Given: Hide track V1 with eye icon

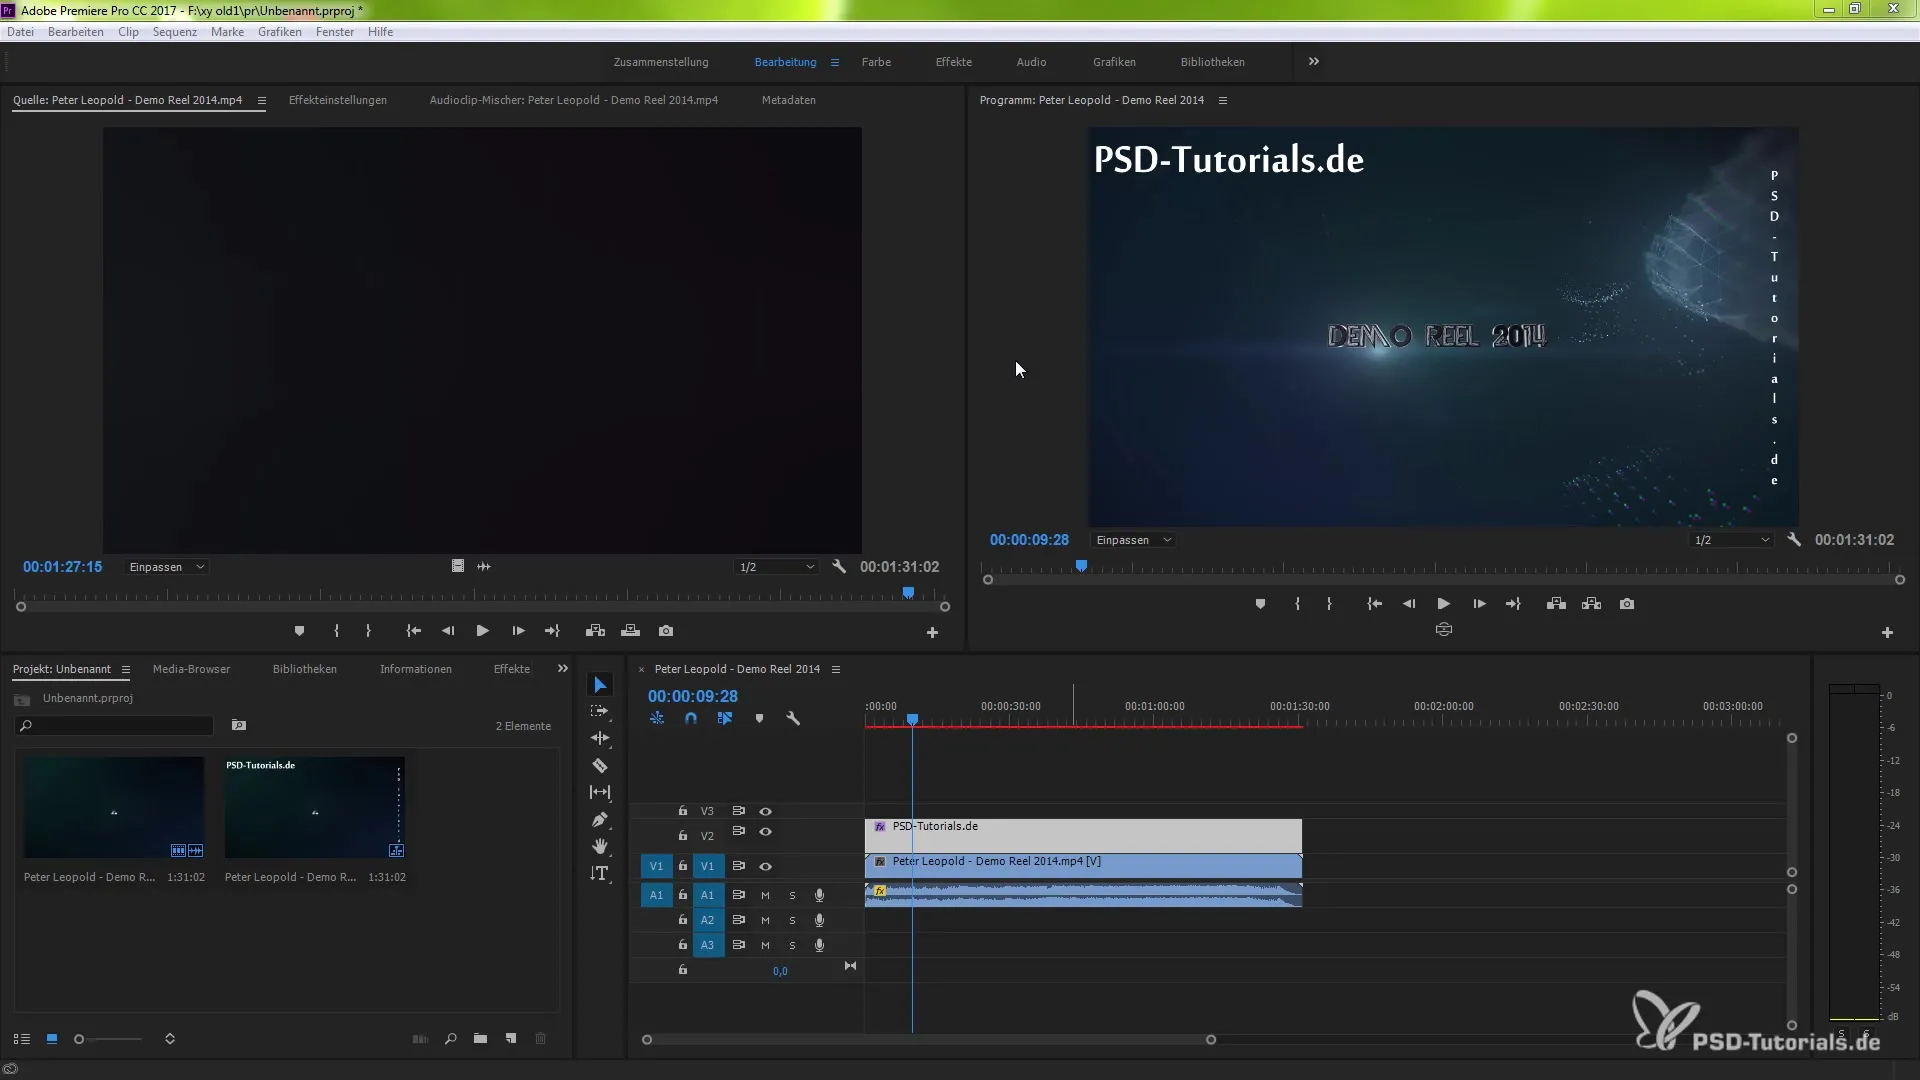Looking at the screenshot, I should 766,866.
